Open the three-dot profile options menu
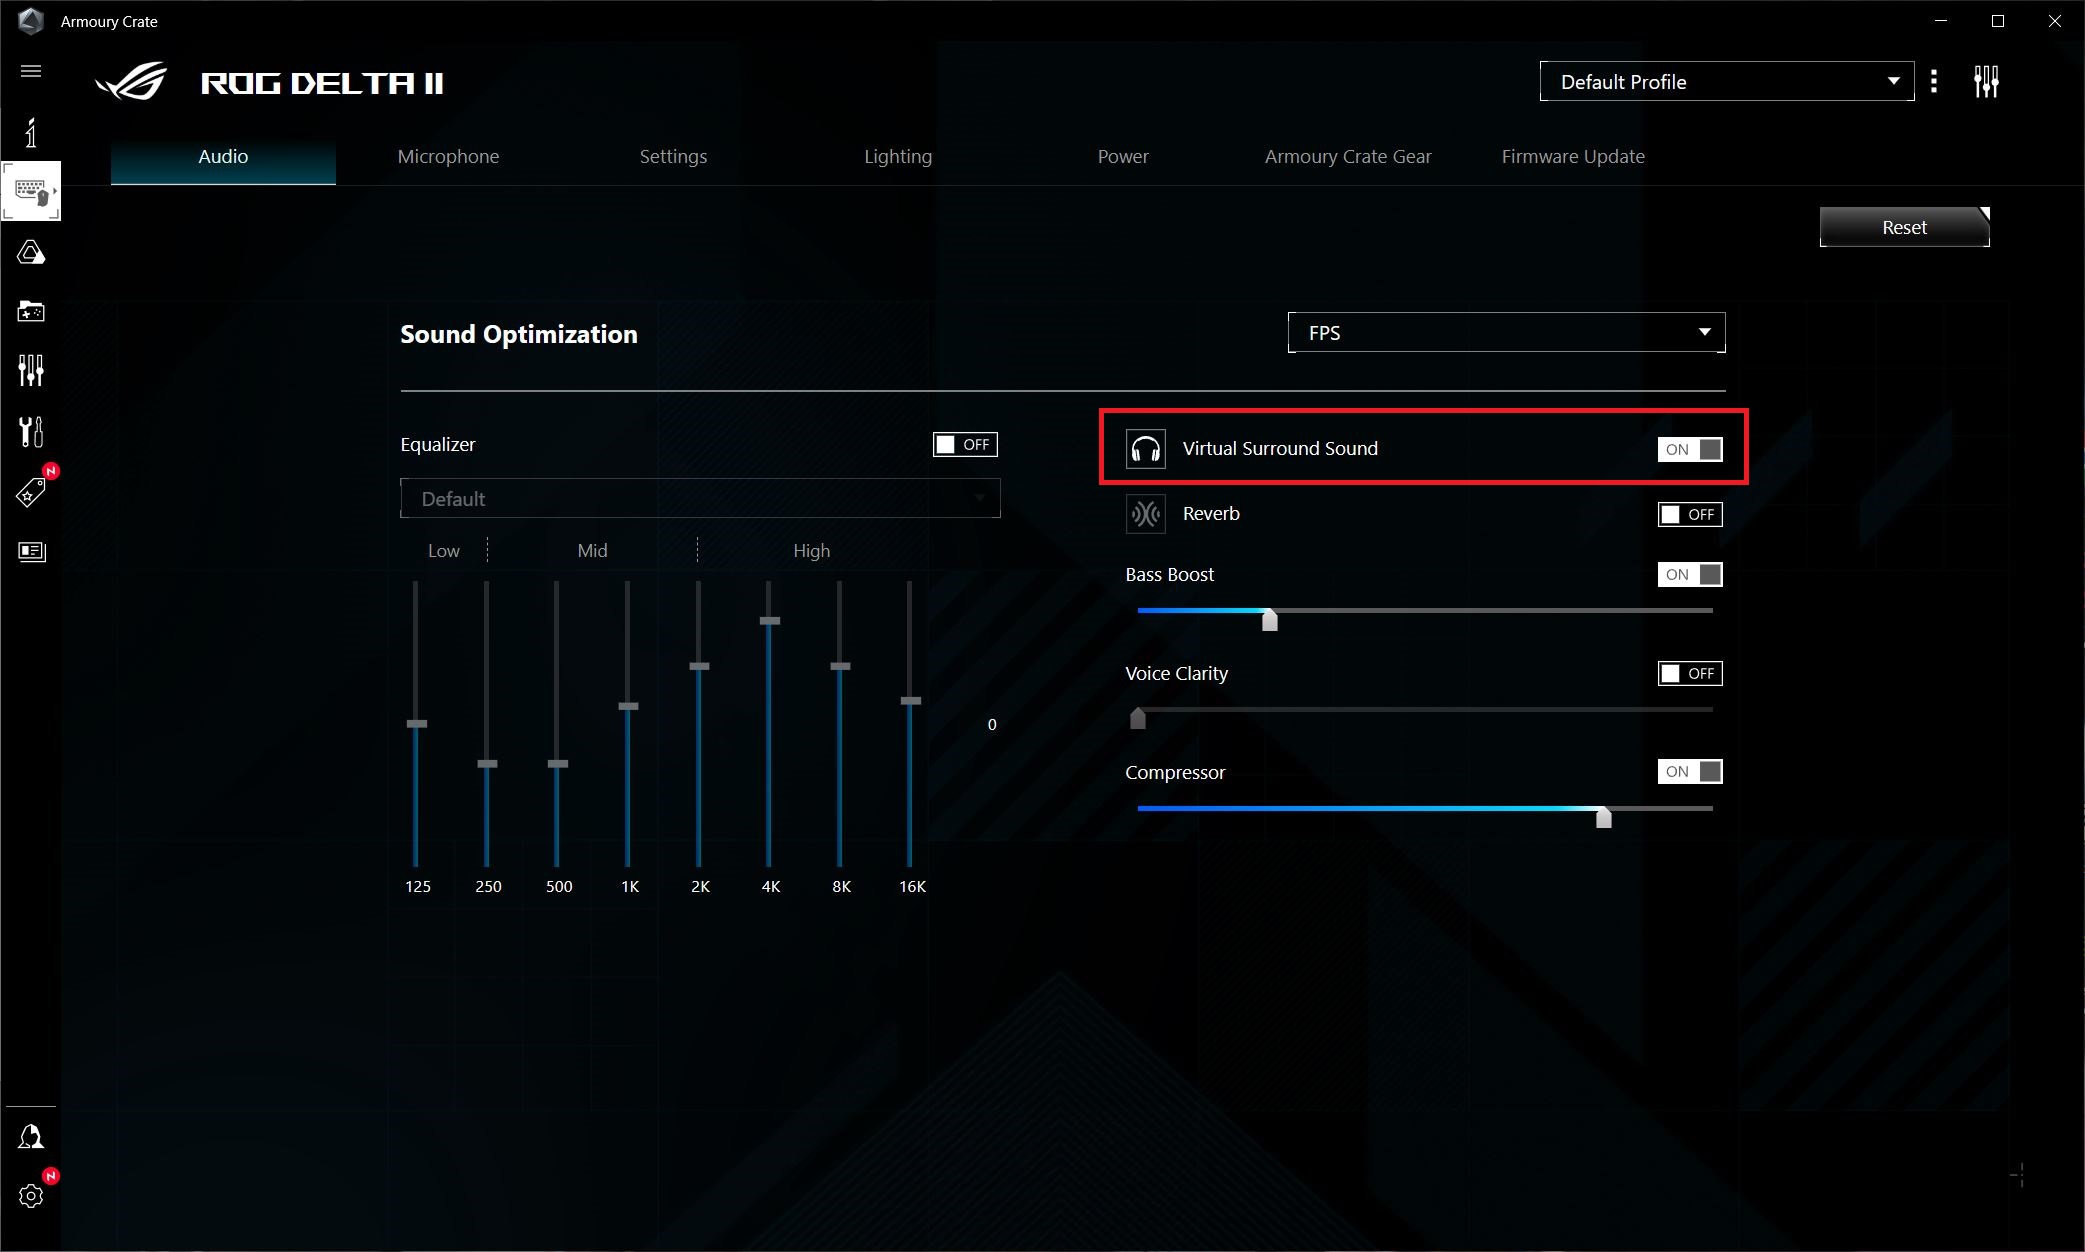2085x1252 pixels. click(x=1934, y=81)
